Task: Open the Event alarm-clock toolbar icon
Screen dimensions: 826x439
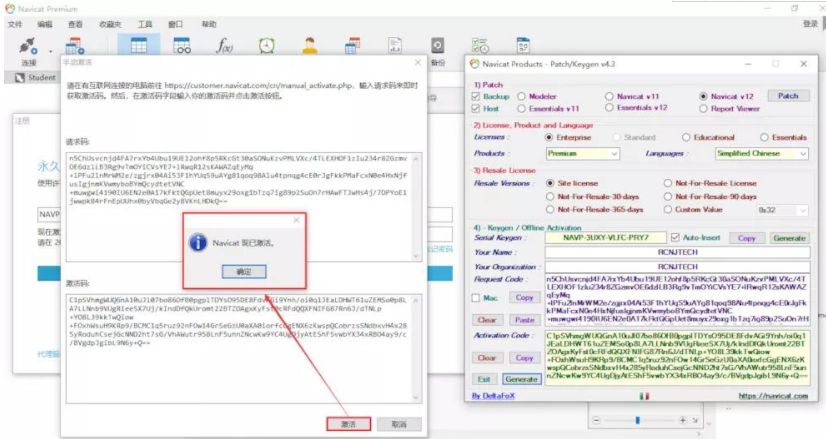Action: coord(267,46)
